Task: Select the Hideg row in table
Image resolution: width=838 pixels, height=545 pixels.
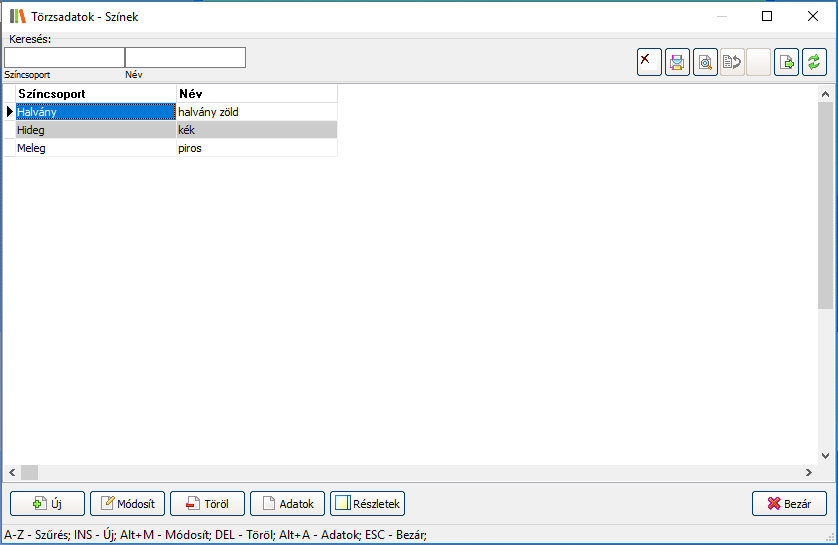Action: pyautogui.click(x=95, y=130)
